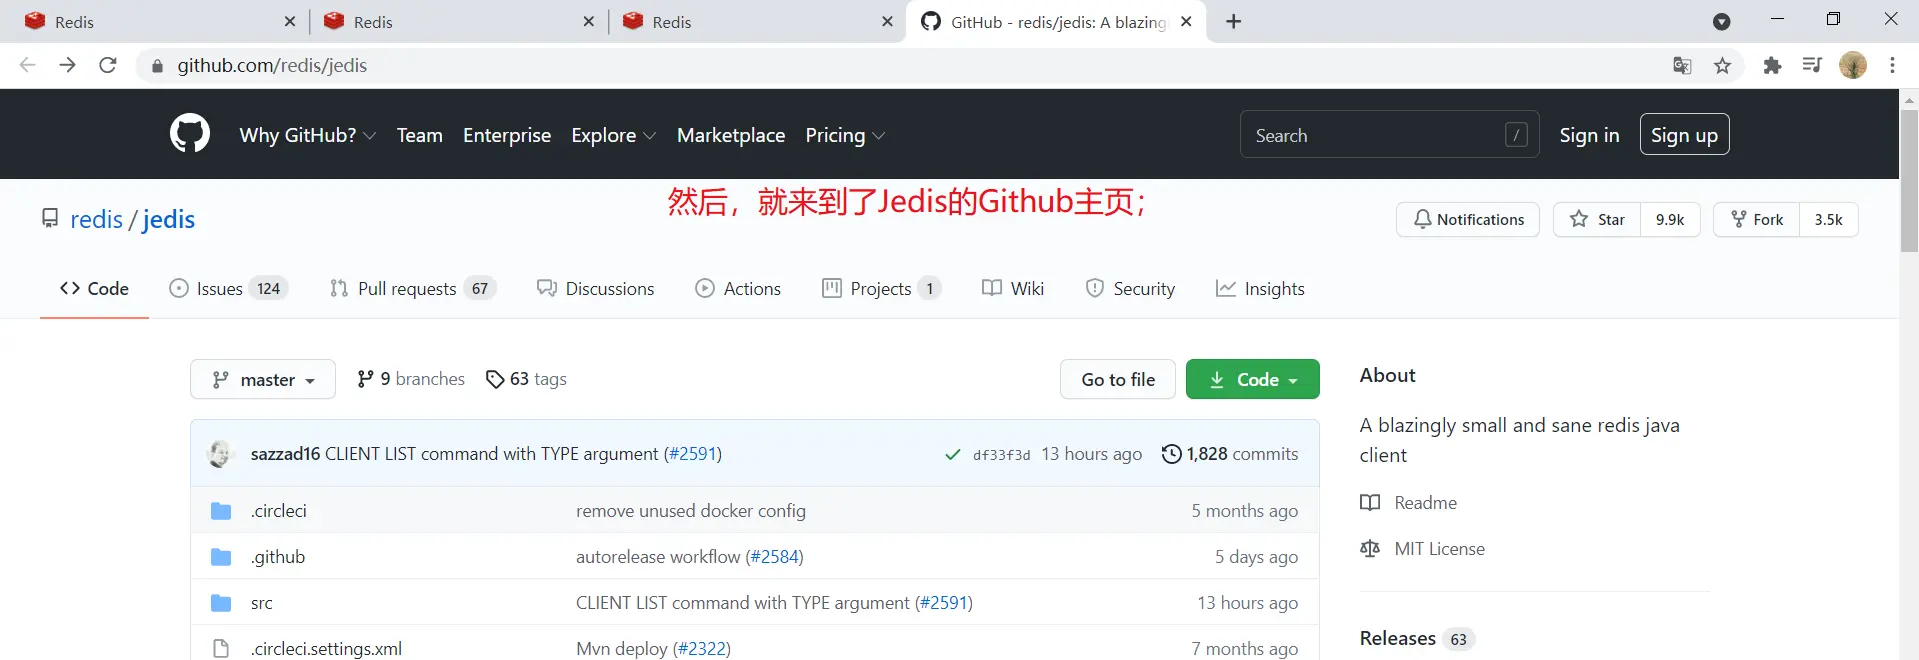Open a new browser tab with the plus icon
The width and height of the screenshot is (1919, 660).
pos(1234,22)
